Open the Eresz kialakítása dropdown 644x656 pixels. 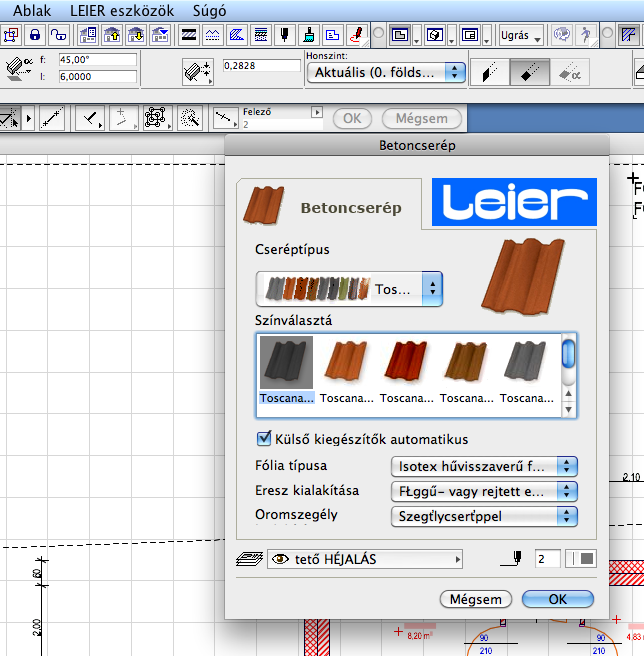point(484,492)
